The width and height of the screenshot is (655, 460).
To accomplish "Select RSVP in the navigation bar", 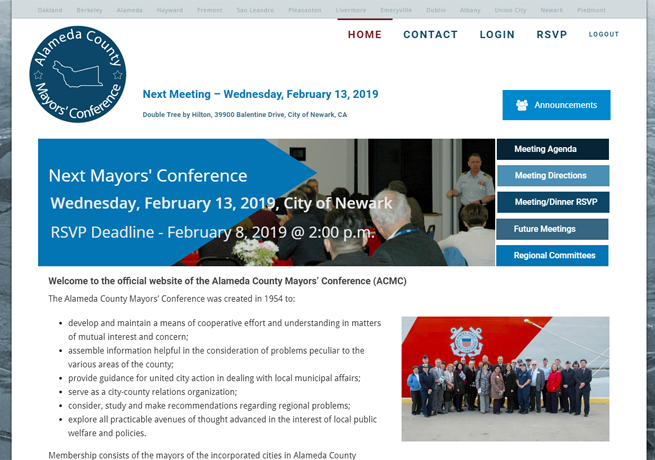I will 552,34.
